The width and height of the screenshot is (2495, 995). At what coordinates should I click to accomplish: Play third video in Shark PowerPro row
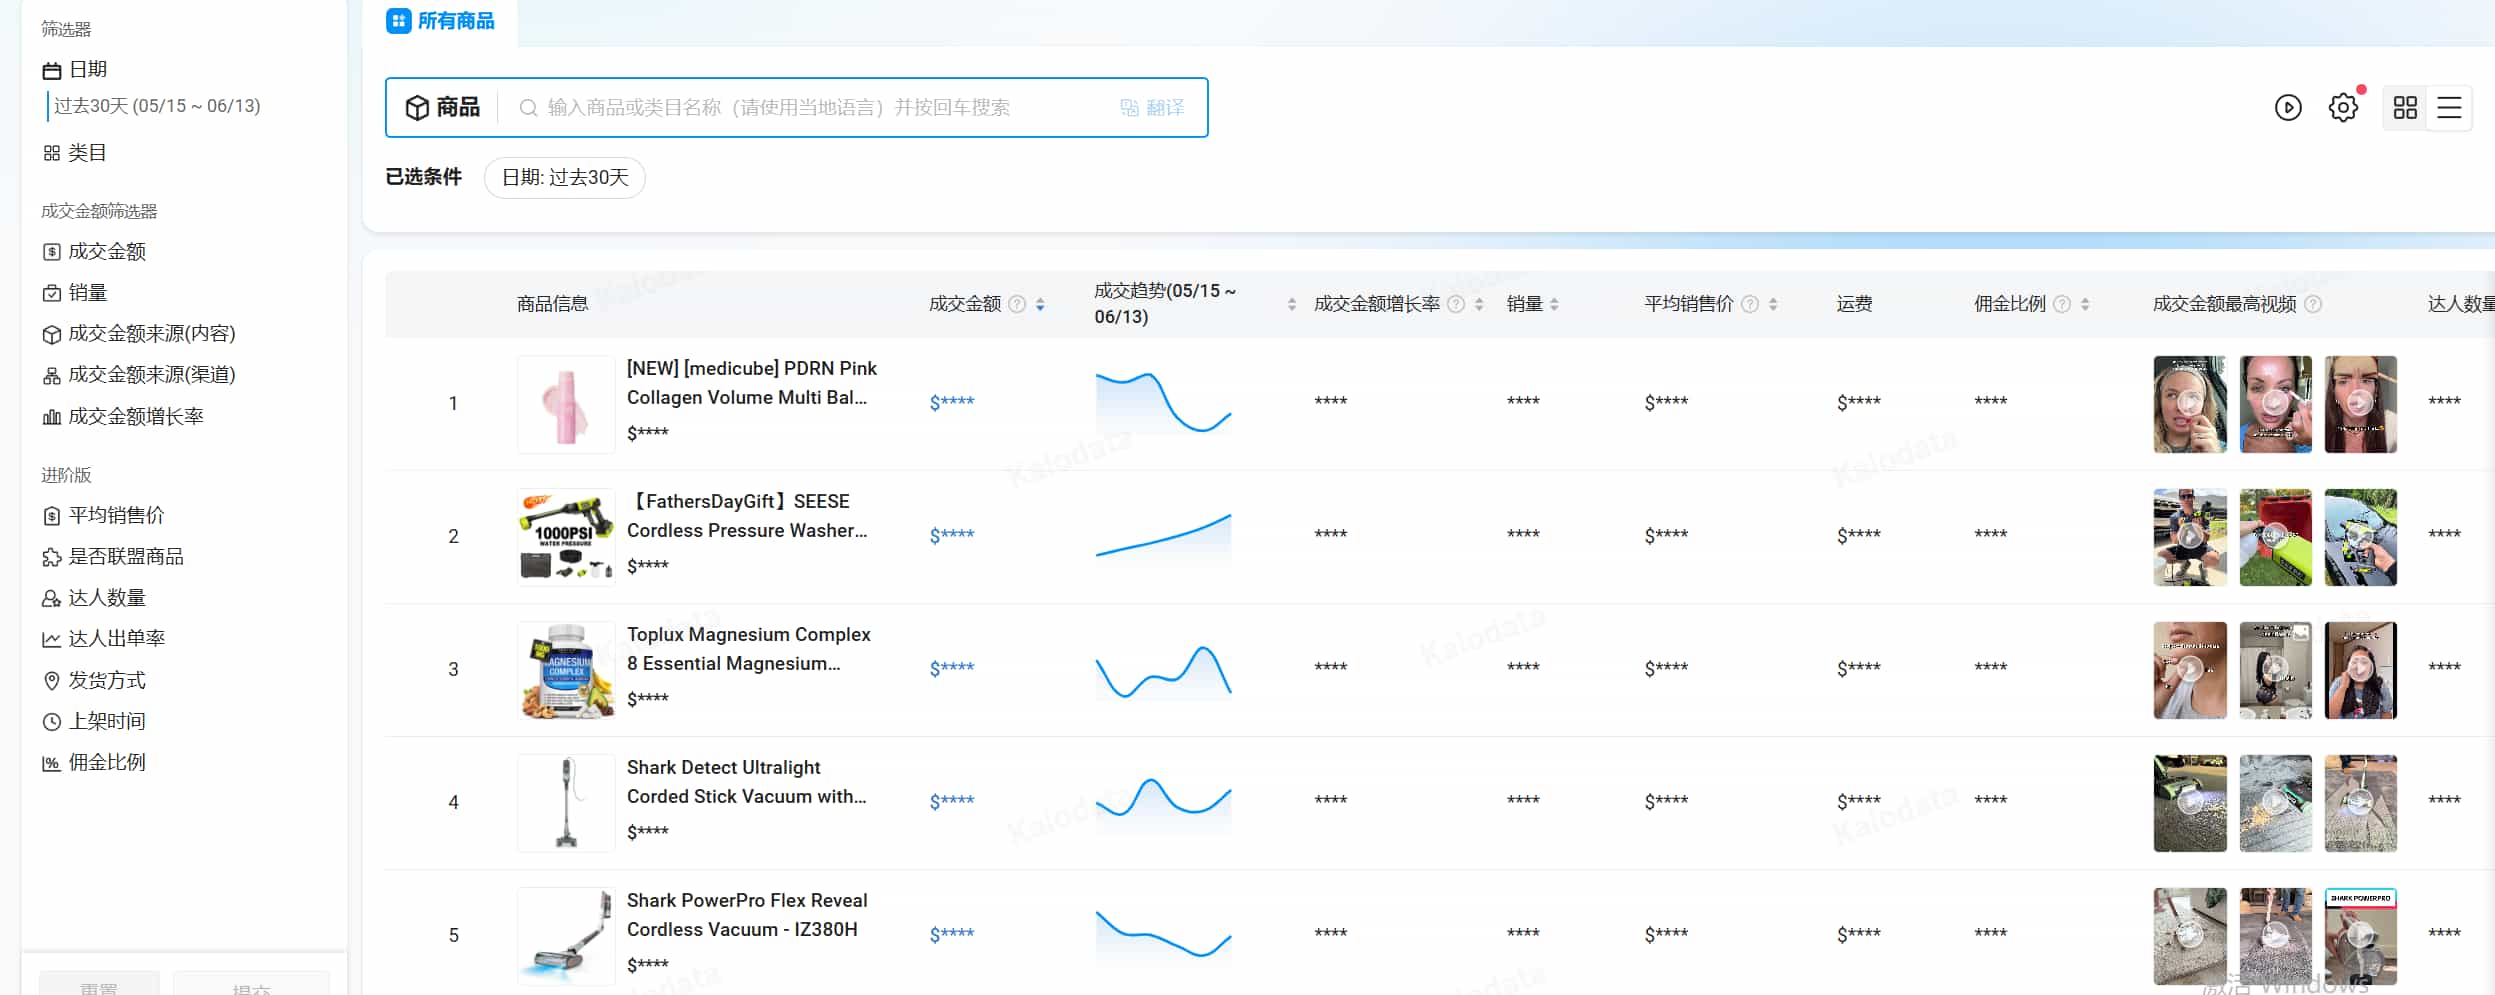pos(2361,936)
